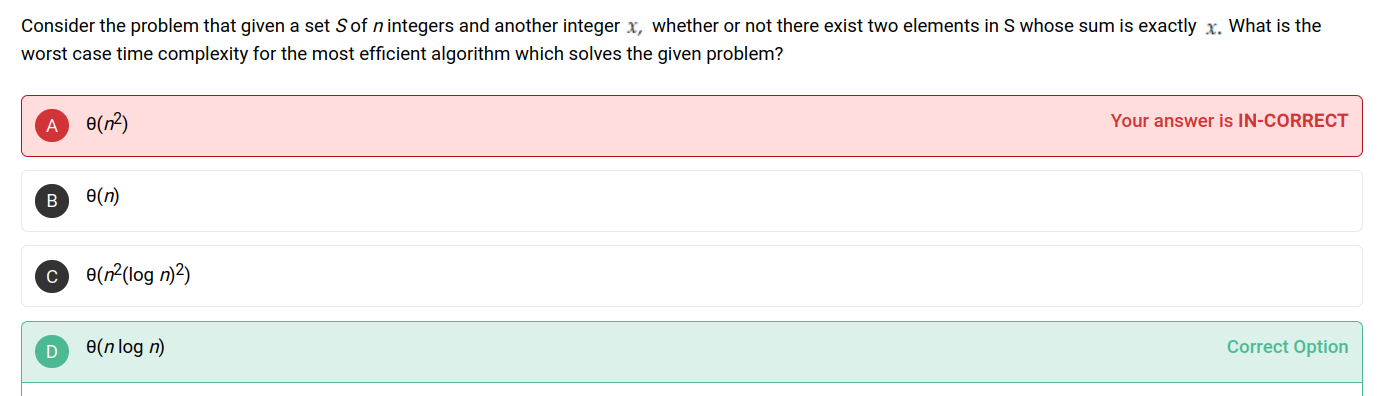Click the 'Your answer is IN-CORRECT' label
Image resolution: width=1379 pixels, height=396 pixels.
click(x=1229, y=121)
